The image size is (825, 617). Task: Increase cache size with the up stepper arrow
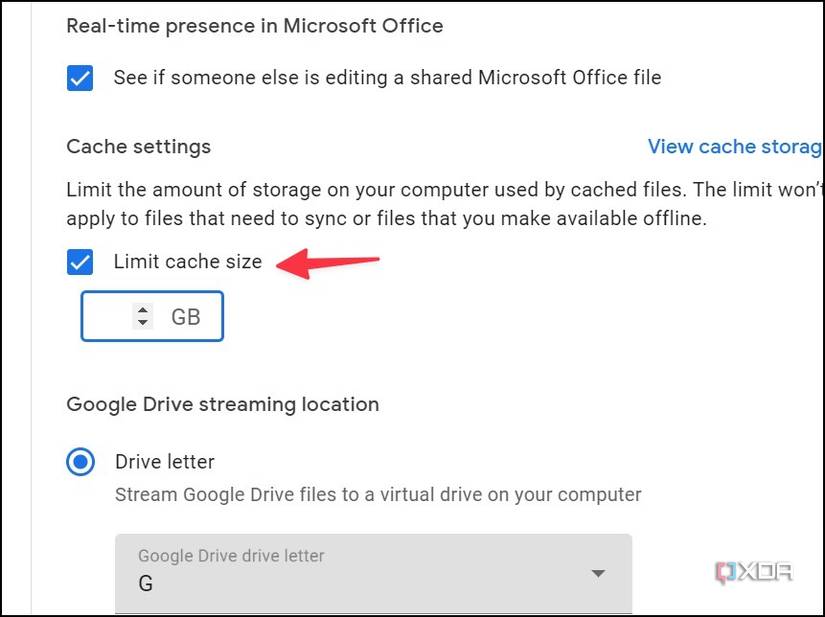tap(143, 310)
